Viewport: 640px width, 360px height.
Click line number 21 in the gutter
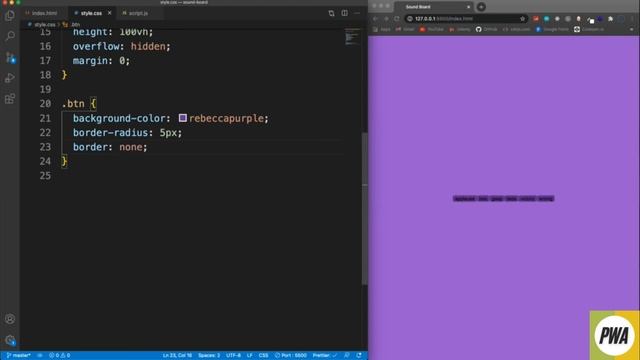(x=45, y=118)
